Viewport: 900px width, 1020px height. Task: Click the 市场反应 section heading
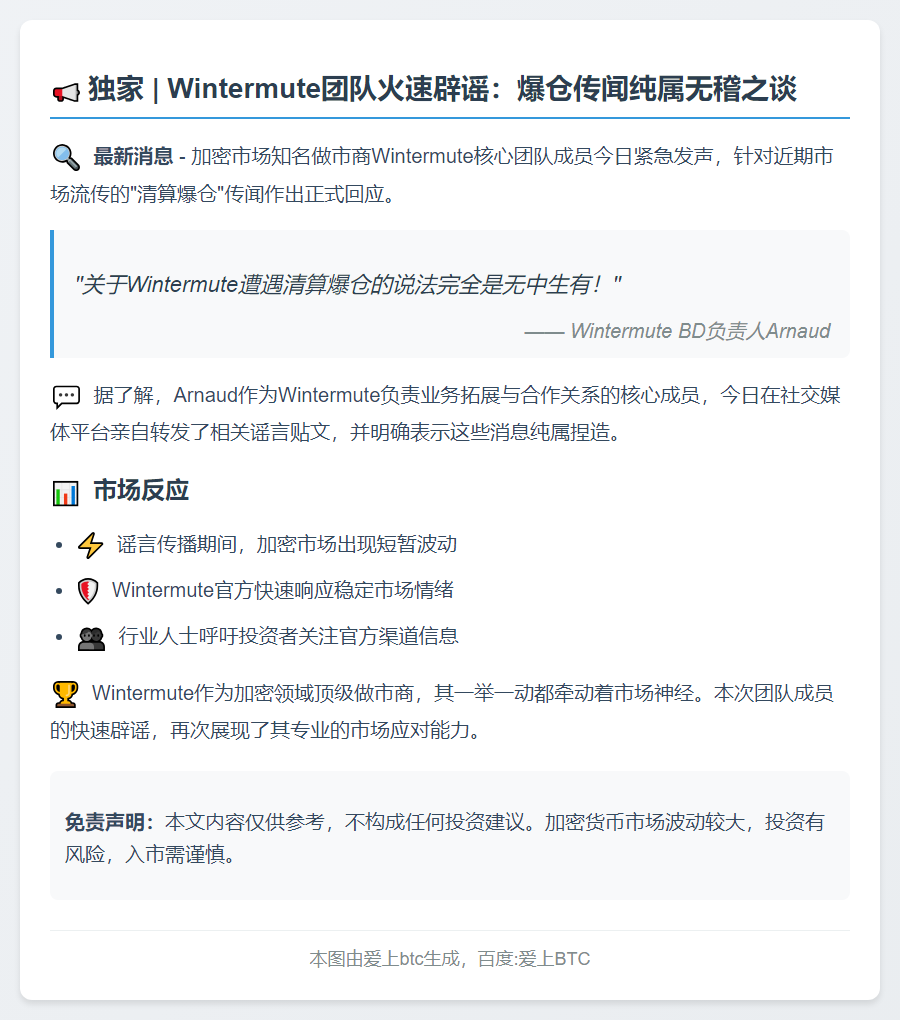(x=141, y=490)
